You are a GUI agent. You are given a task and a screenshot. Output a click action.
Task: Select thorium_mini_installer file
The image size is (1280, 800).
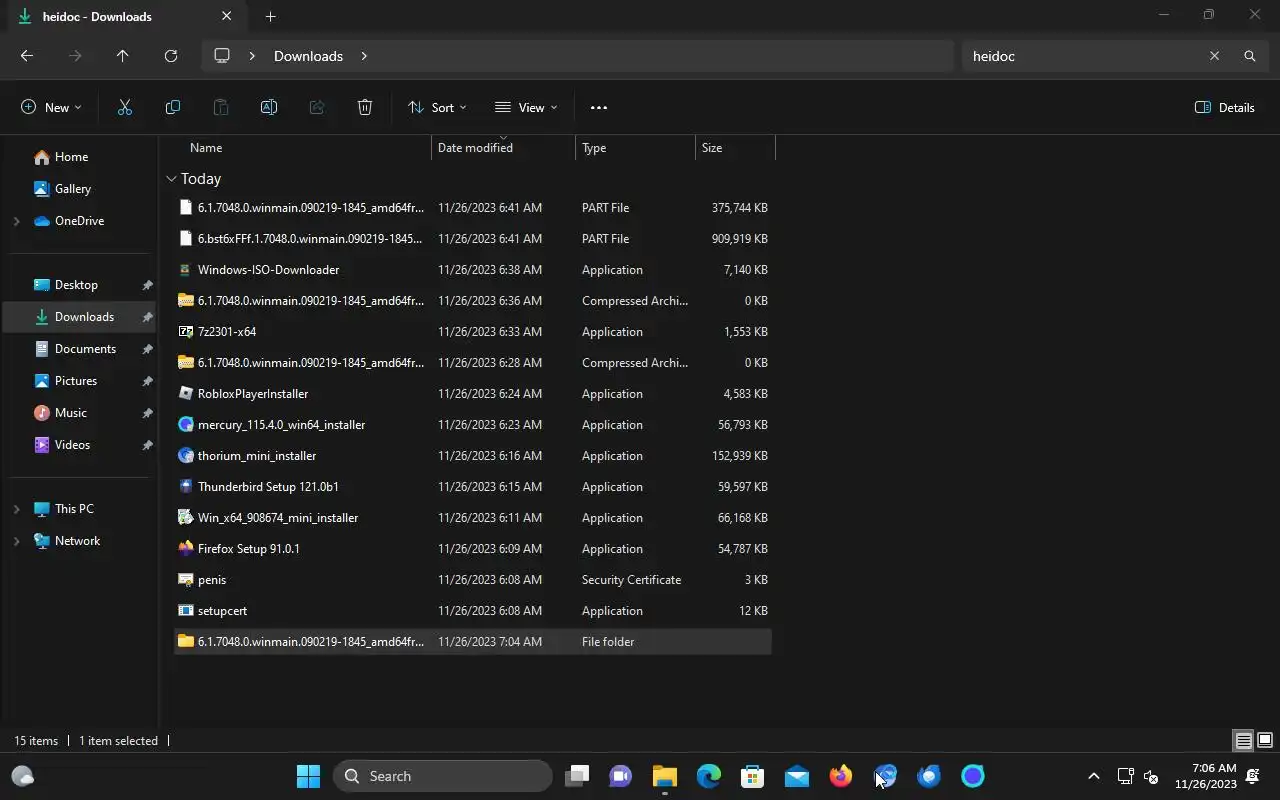(472, 456)
